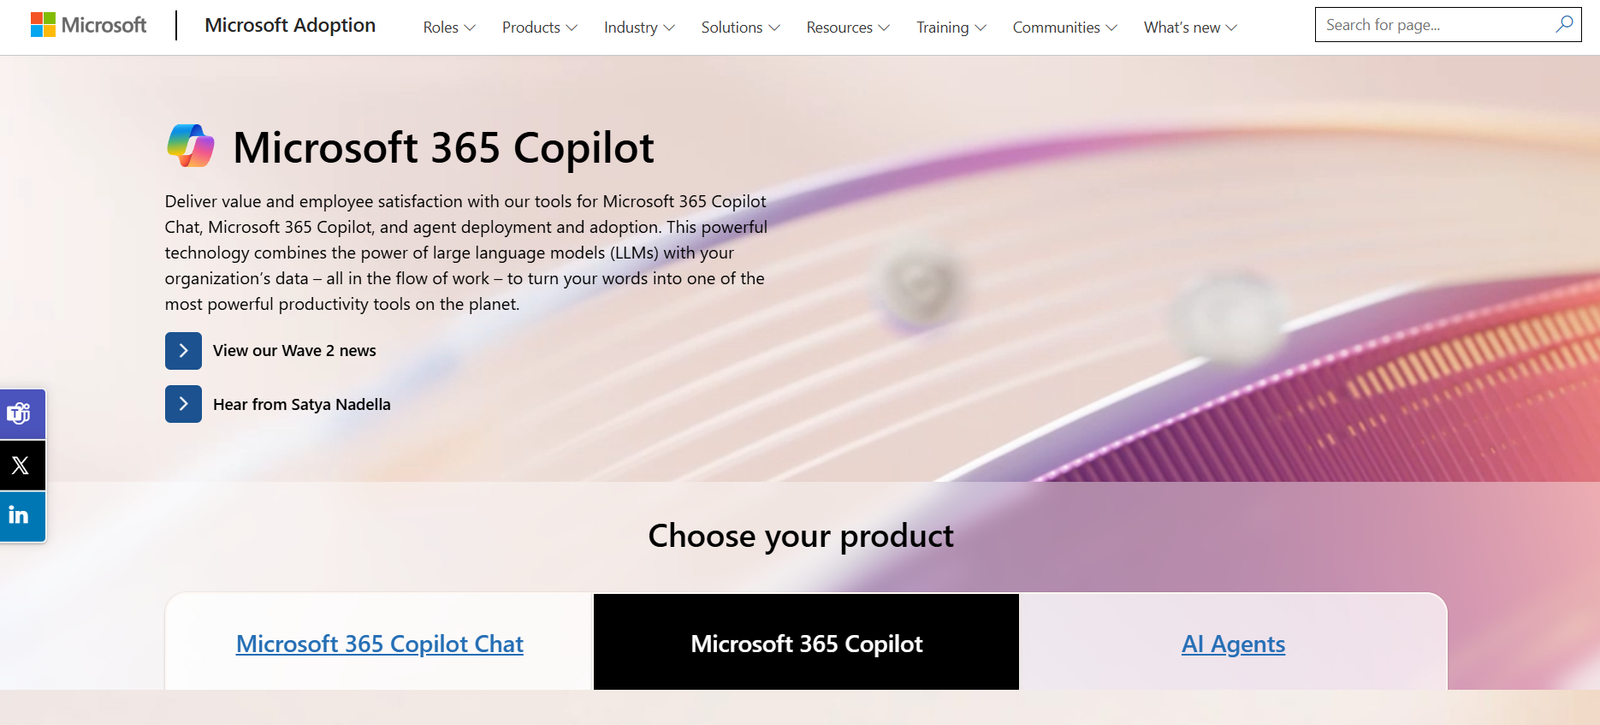
Task: Click the Copilot logo beside the heading
Action: (190, 146)
